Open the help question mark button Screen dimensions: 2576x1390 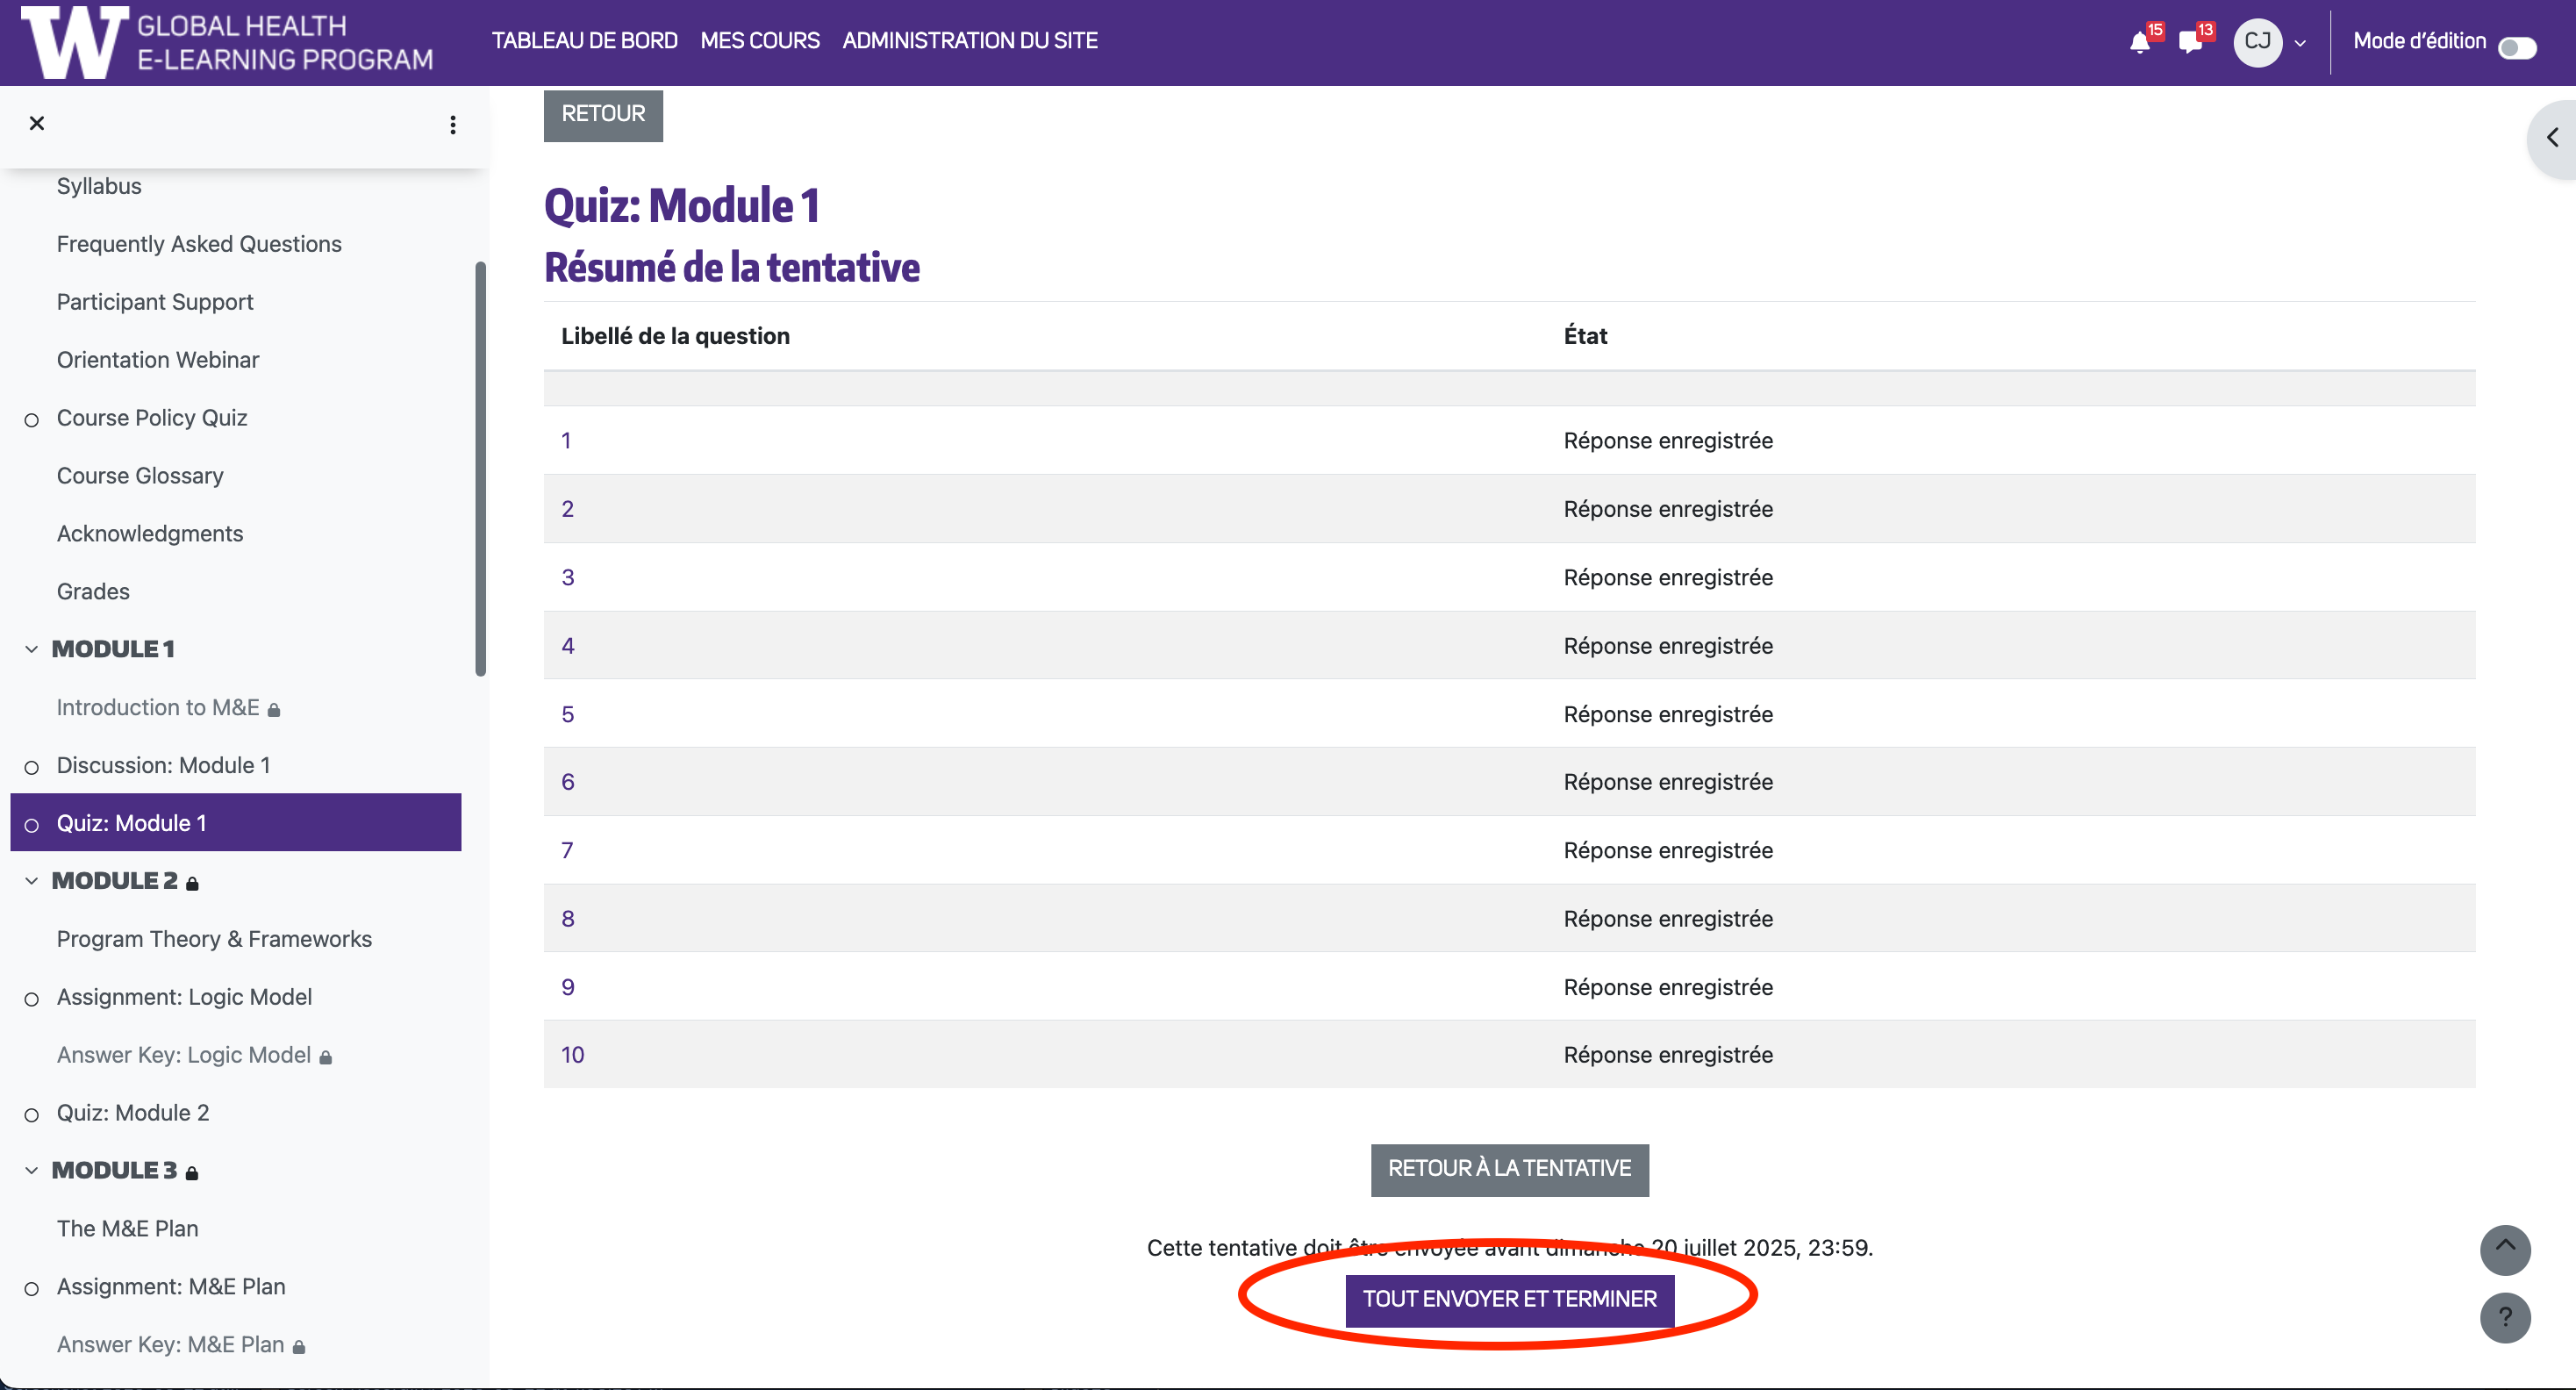(x=2504, y=1317)
